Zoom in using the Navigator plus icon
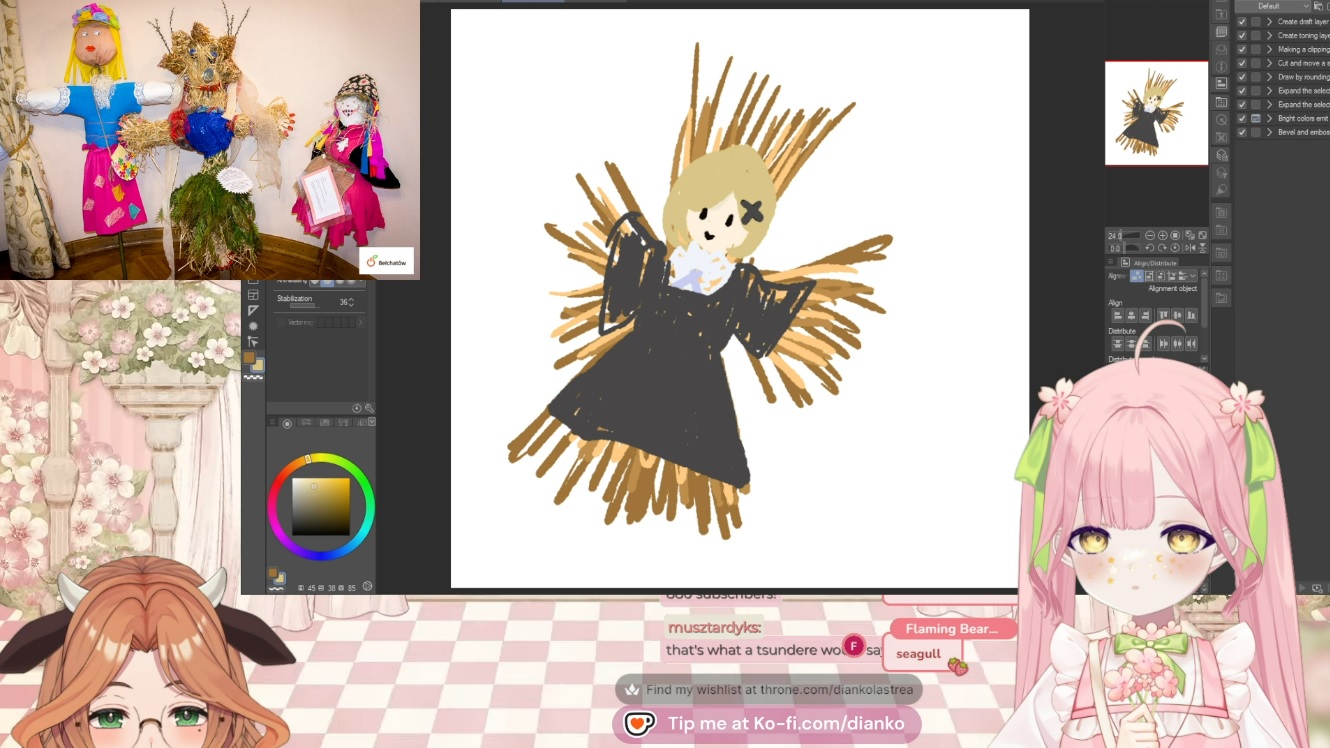1330x748 pixels. pos(1163,235)
